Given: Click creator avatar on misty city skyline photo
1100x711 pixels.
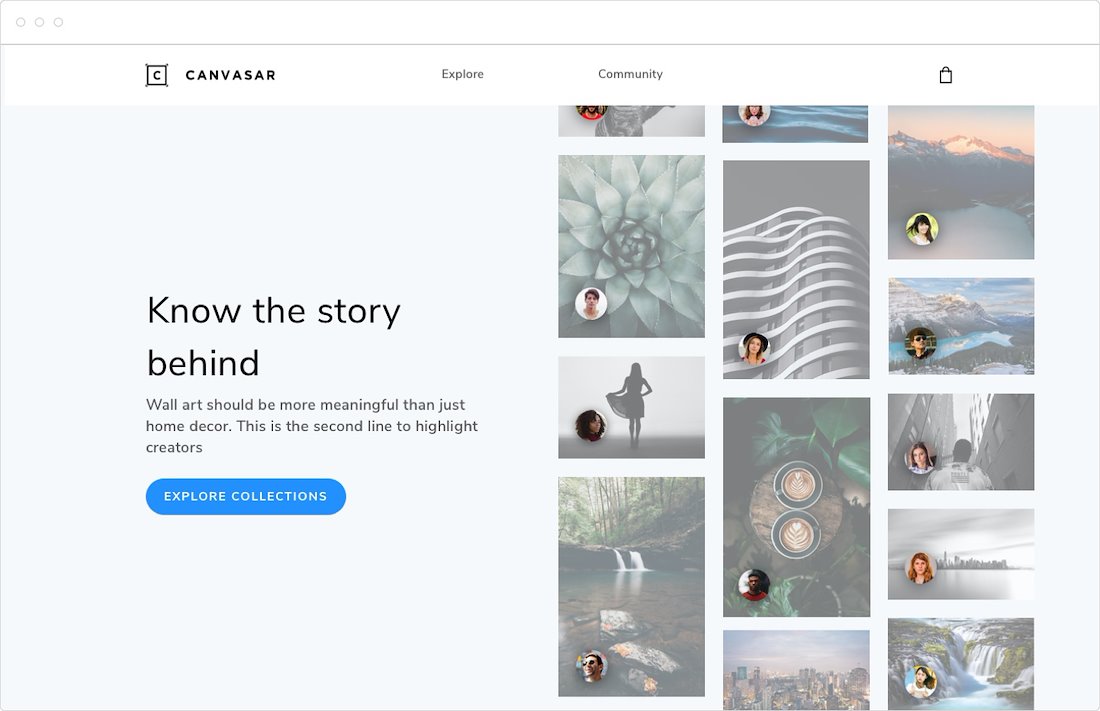Looking at the screenshot, I should coord(920,567).
